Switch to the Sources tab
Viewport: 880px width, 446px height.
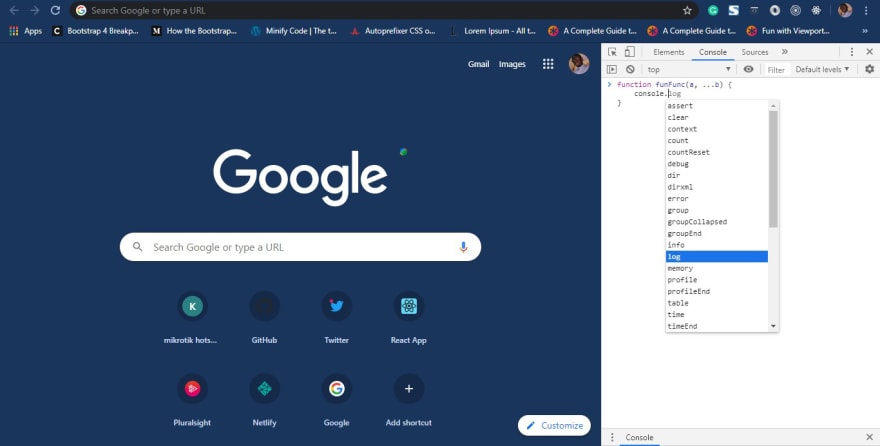click(x=754, y=52)
